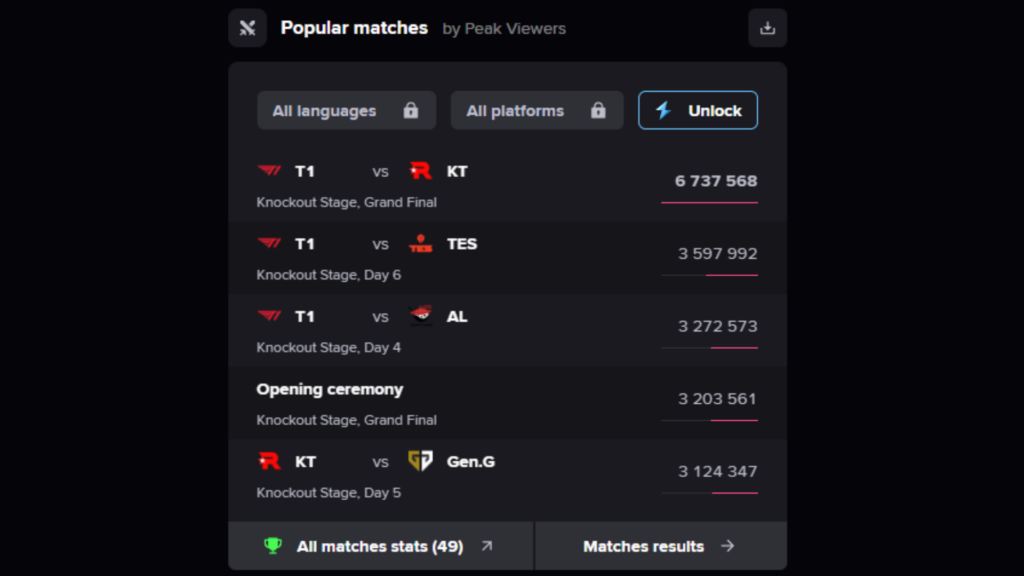Click the lock icon on All platforms filter
Screen dimensions: 1024x576
pos(598,110)
